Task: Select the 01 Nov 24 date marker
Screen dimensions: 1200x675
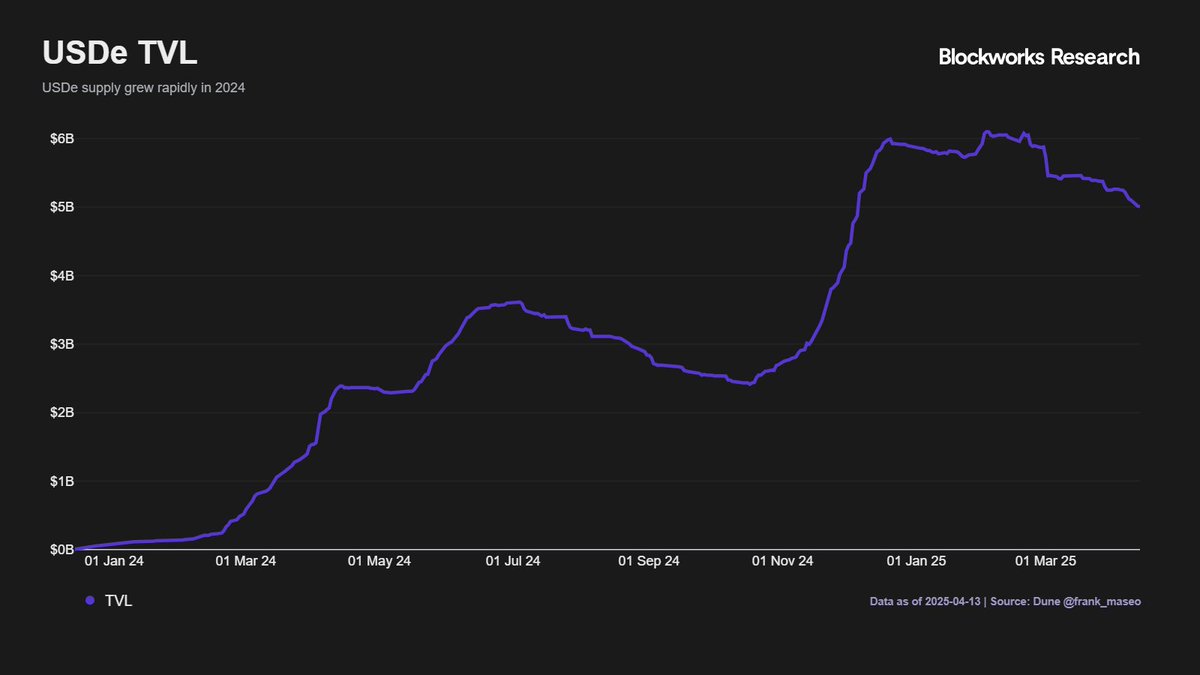Action: click(782, 562)
